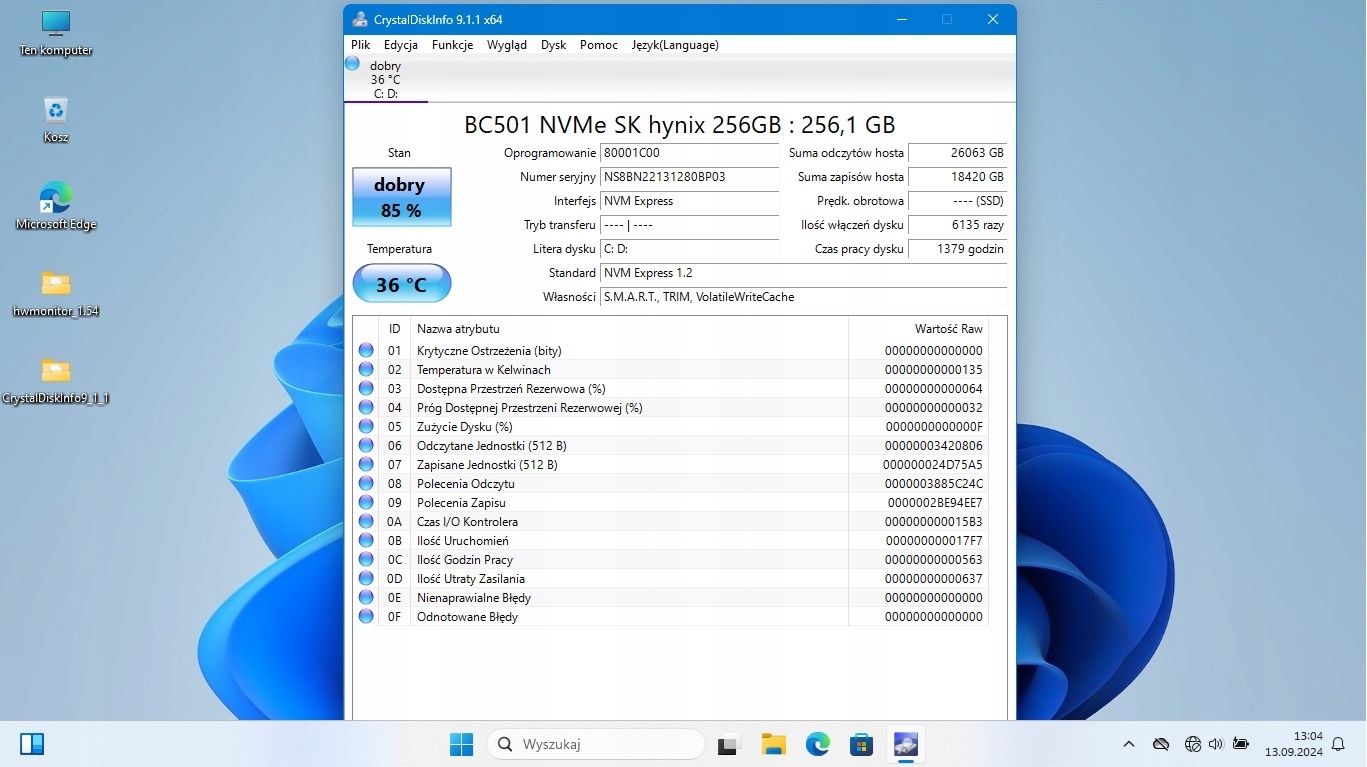The image size is (1367, 767).
Task: Select the C: D: disk tab
Action: (385, 79)
